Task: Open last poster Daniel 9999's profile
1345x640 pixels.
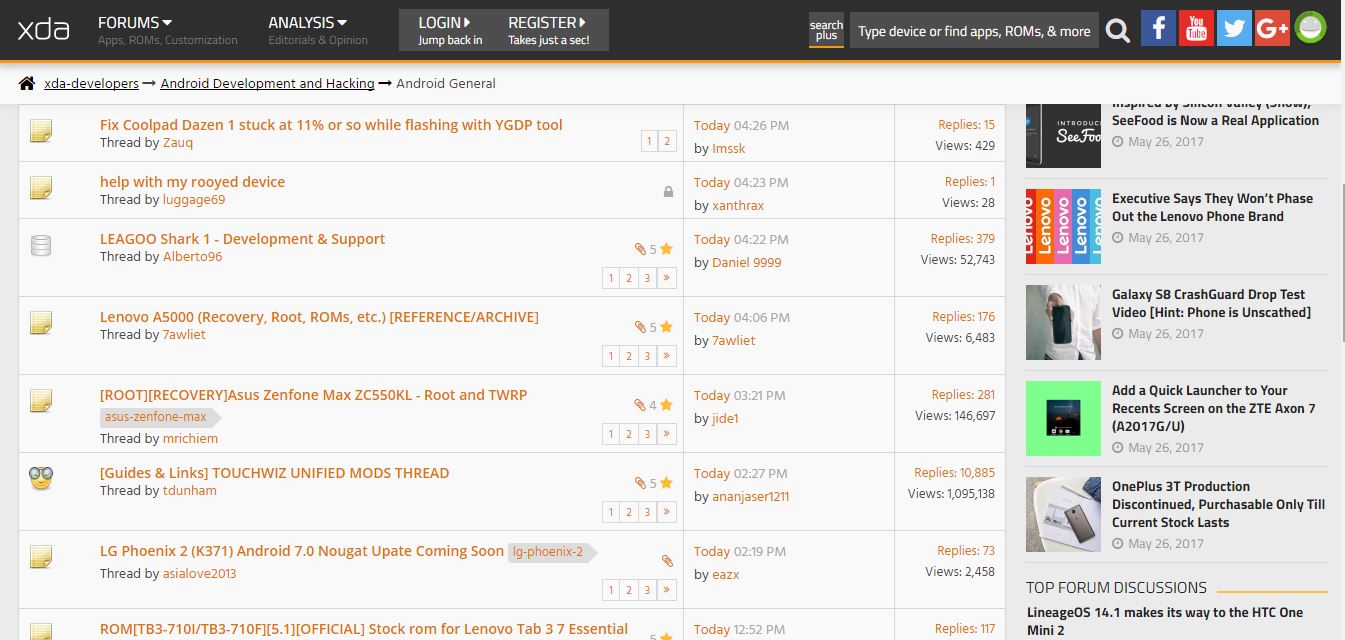Action: (x=747, y=263)
